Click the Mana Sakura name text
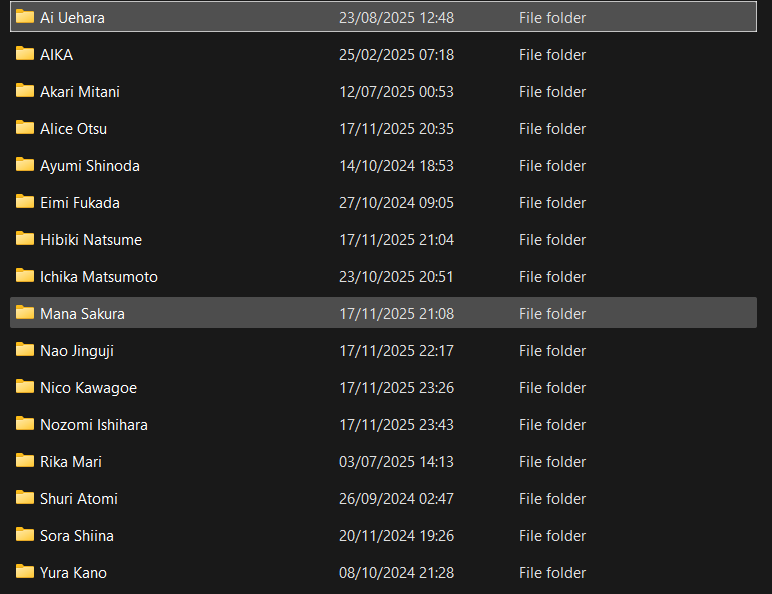 coord(82,314)
